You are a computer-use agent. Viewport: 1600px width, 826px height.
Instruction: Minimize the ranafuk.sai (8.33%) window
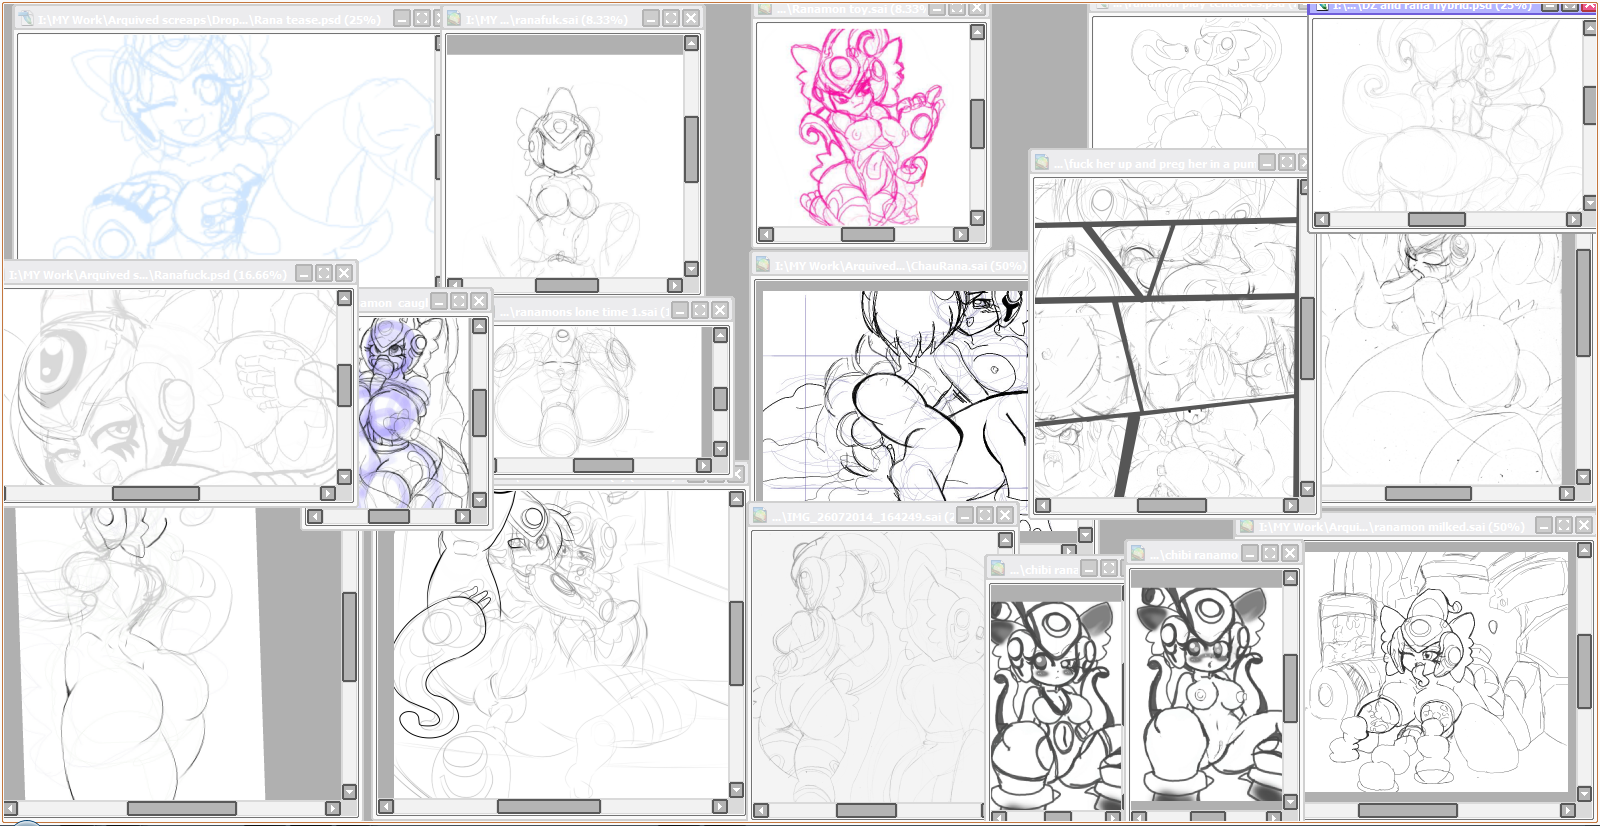coord(651,18)
